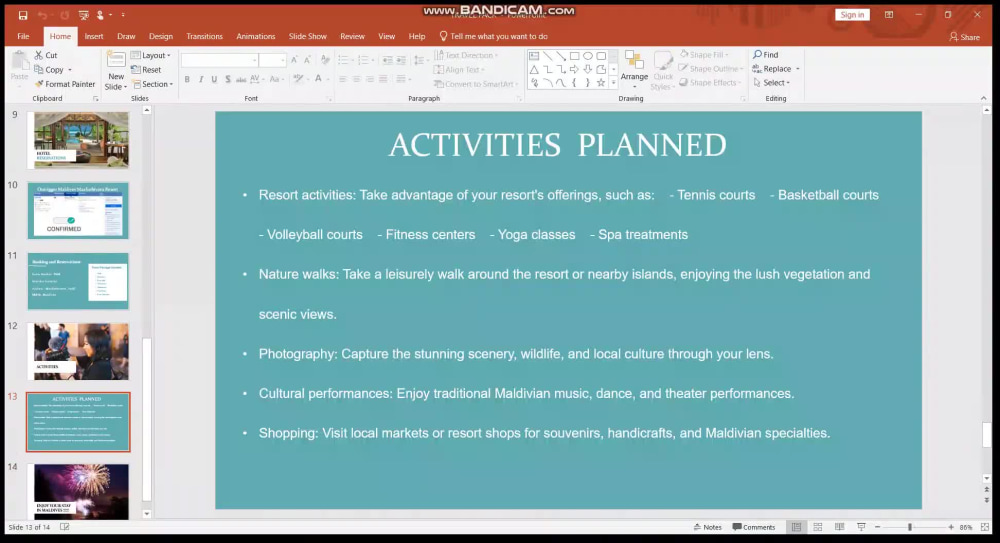Switch to the Design tab
The width and height of the screenshot is (1000, 543).
click(161, 36)
